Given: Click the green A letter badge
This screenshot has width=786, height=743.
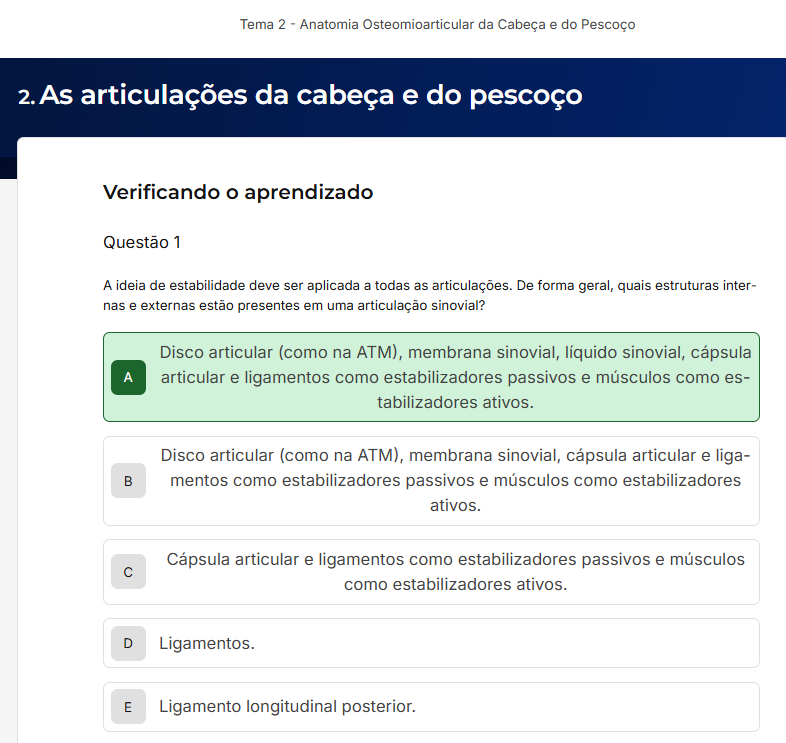Looking at the screenshot, I should (x=128, y=378).
